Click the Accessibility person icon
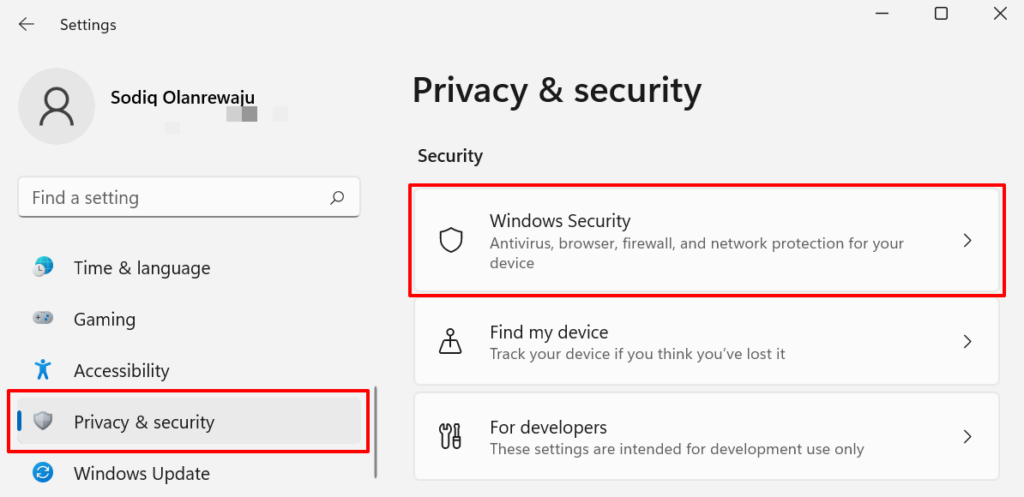The height and width of the screenshot is (497, 1024). coord(43,370)
